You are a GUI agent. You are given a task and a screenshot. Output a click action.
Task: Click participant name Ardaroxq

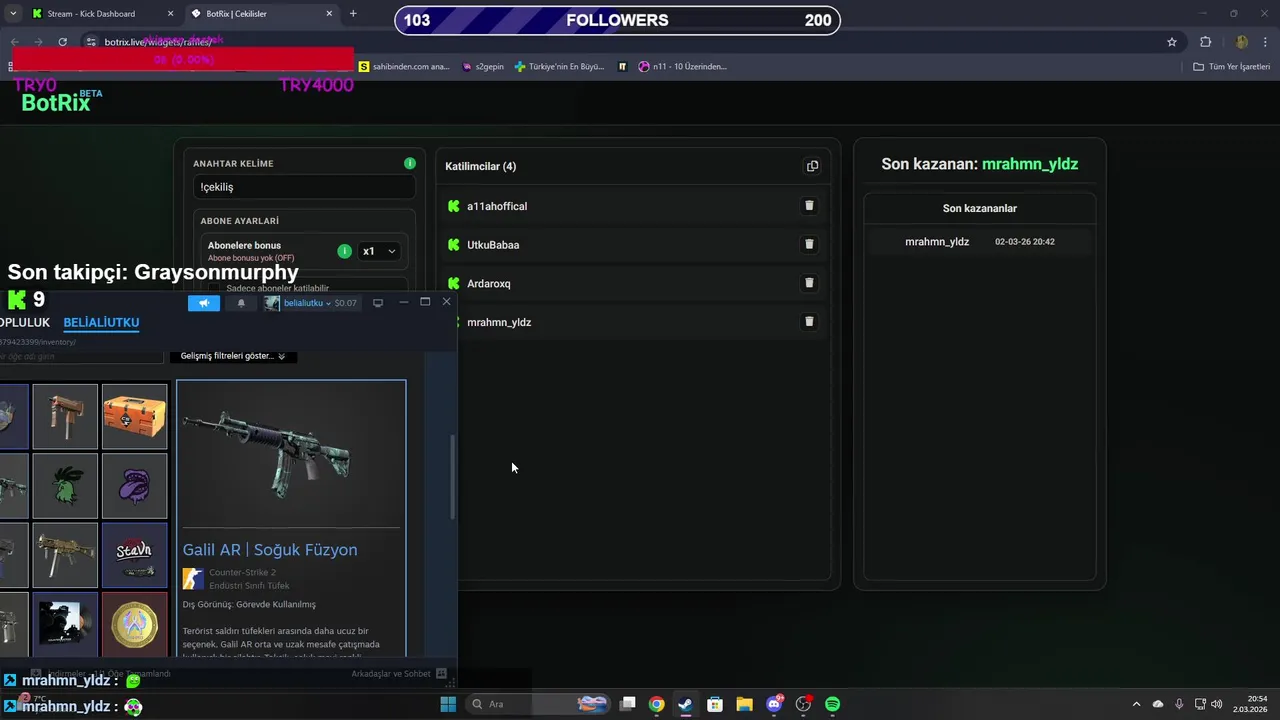pos(489,284)
